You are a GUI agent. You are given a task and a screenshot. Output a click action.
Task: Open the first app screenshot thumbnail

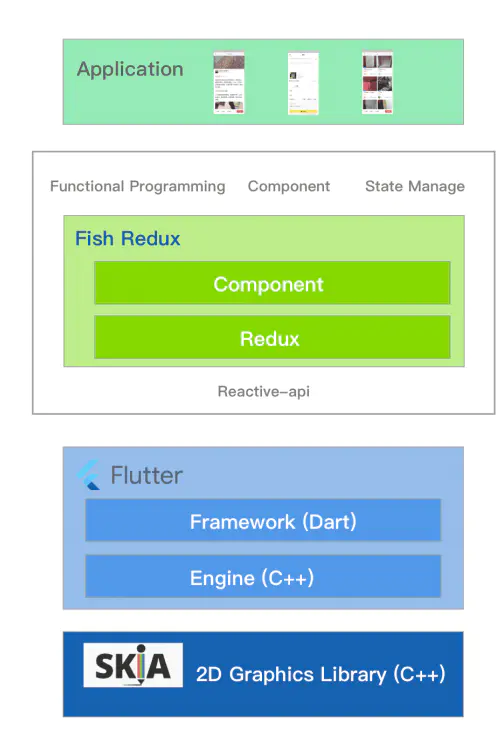[229, 83]
